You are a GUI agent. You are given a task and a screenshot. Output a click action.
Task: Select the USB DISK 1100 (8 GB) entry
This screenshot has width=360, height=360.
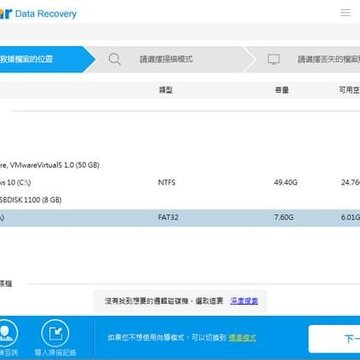tap(31, 200)
